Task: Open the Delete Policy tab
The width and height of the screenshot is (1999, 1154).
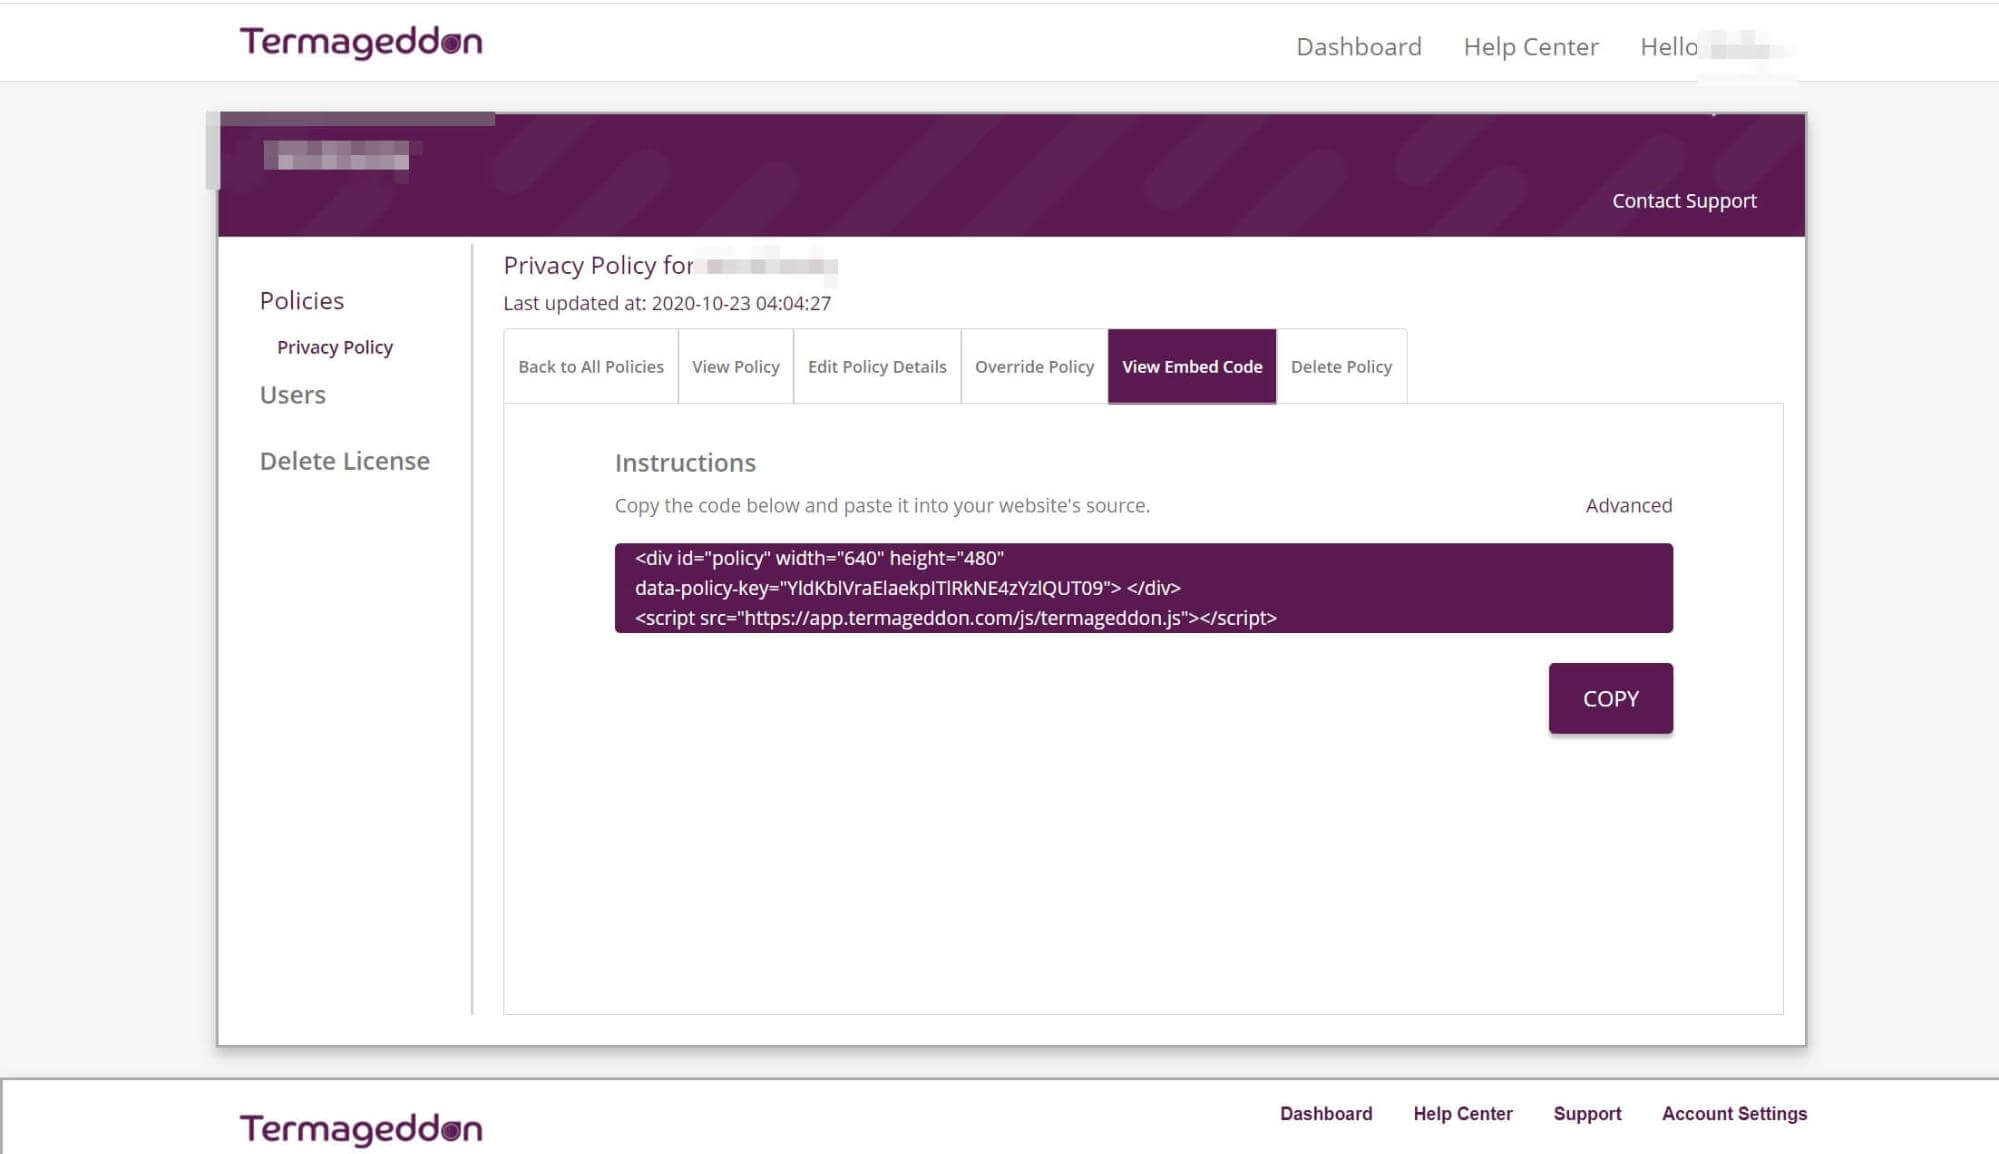Action: tap(1341, 366)
